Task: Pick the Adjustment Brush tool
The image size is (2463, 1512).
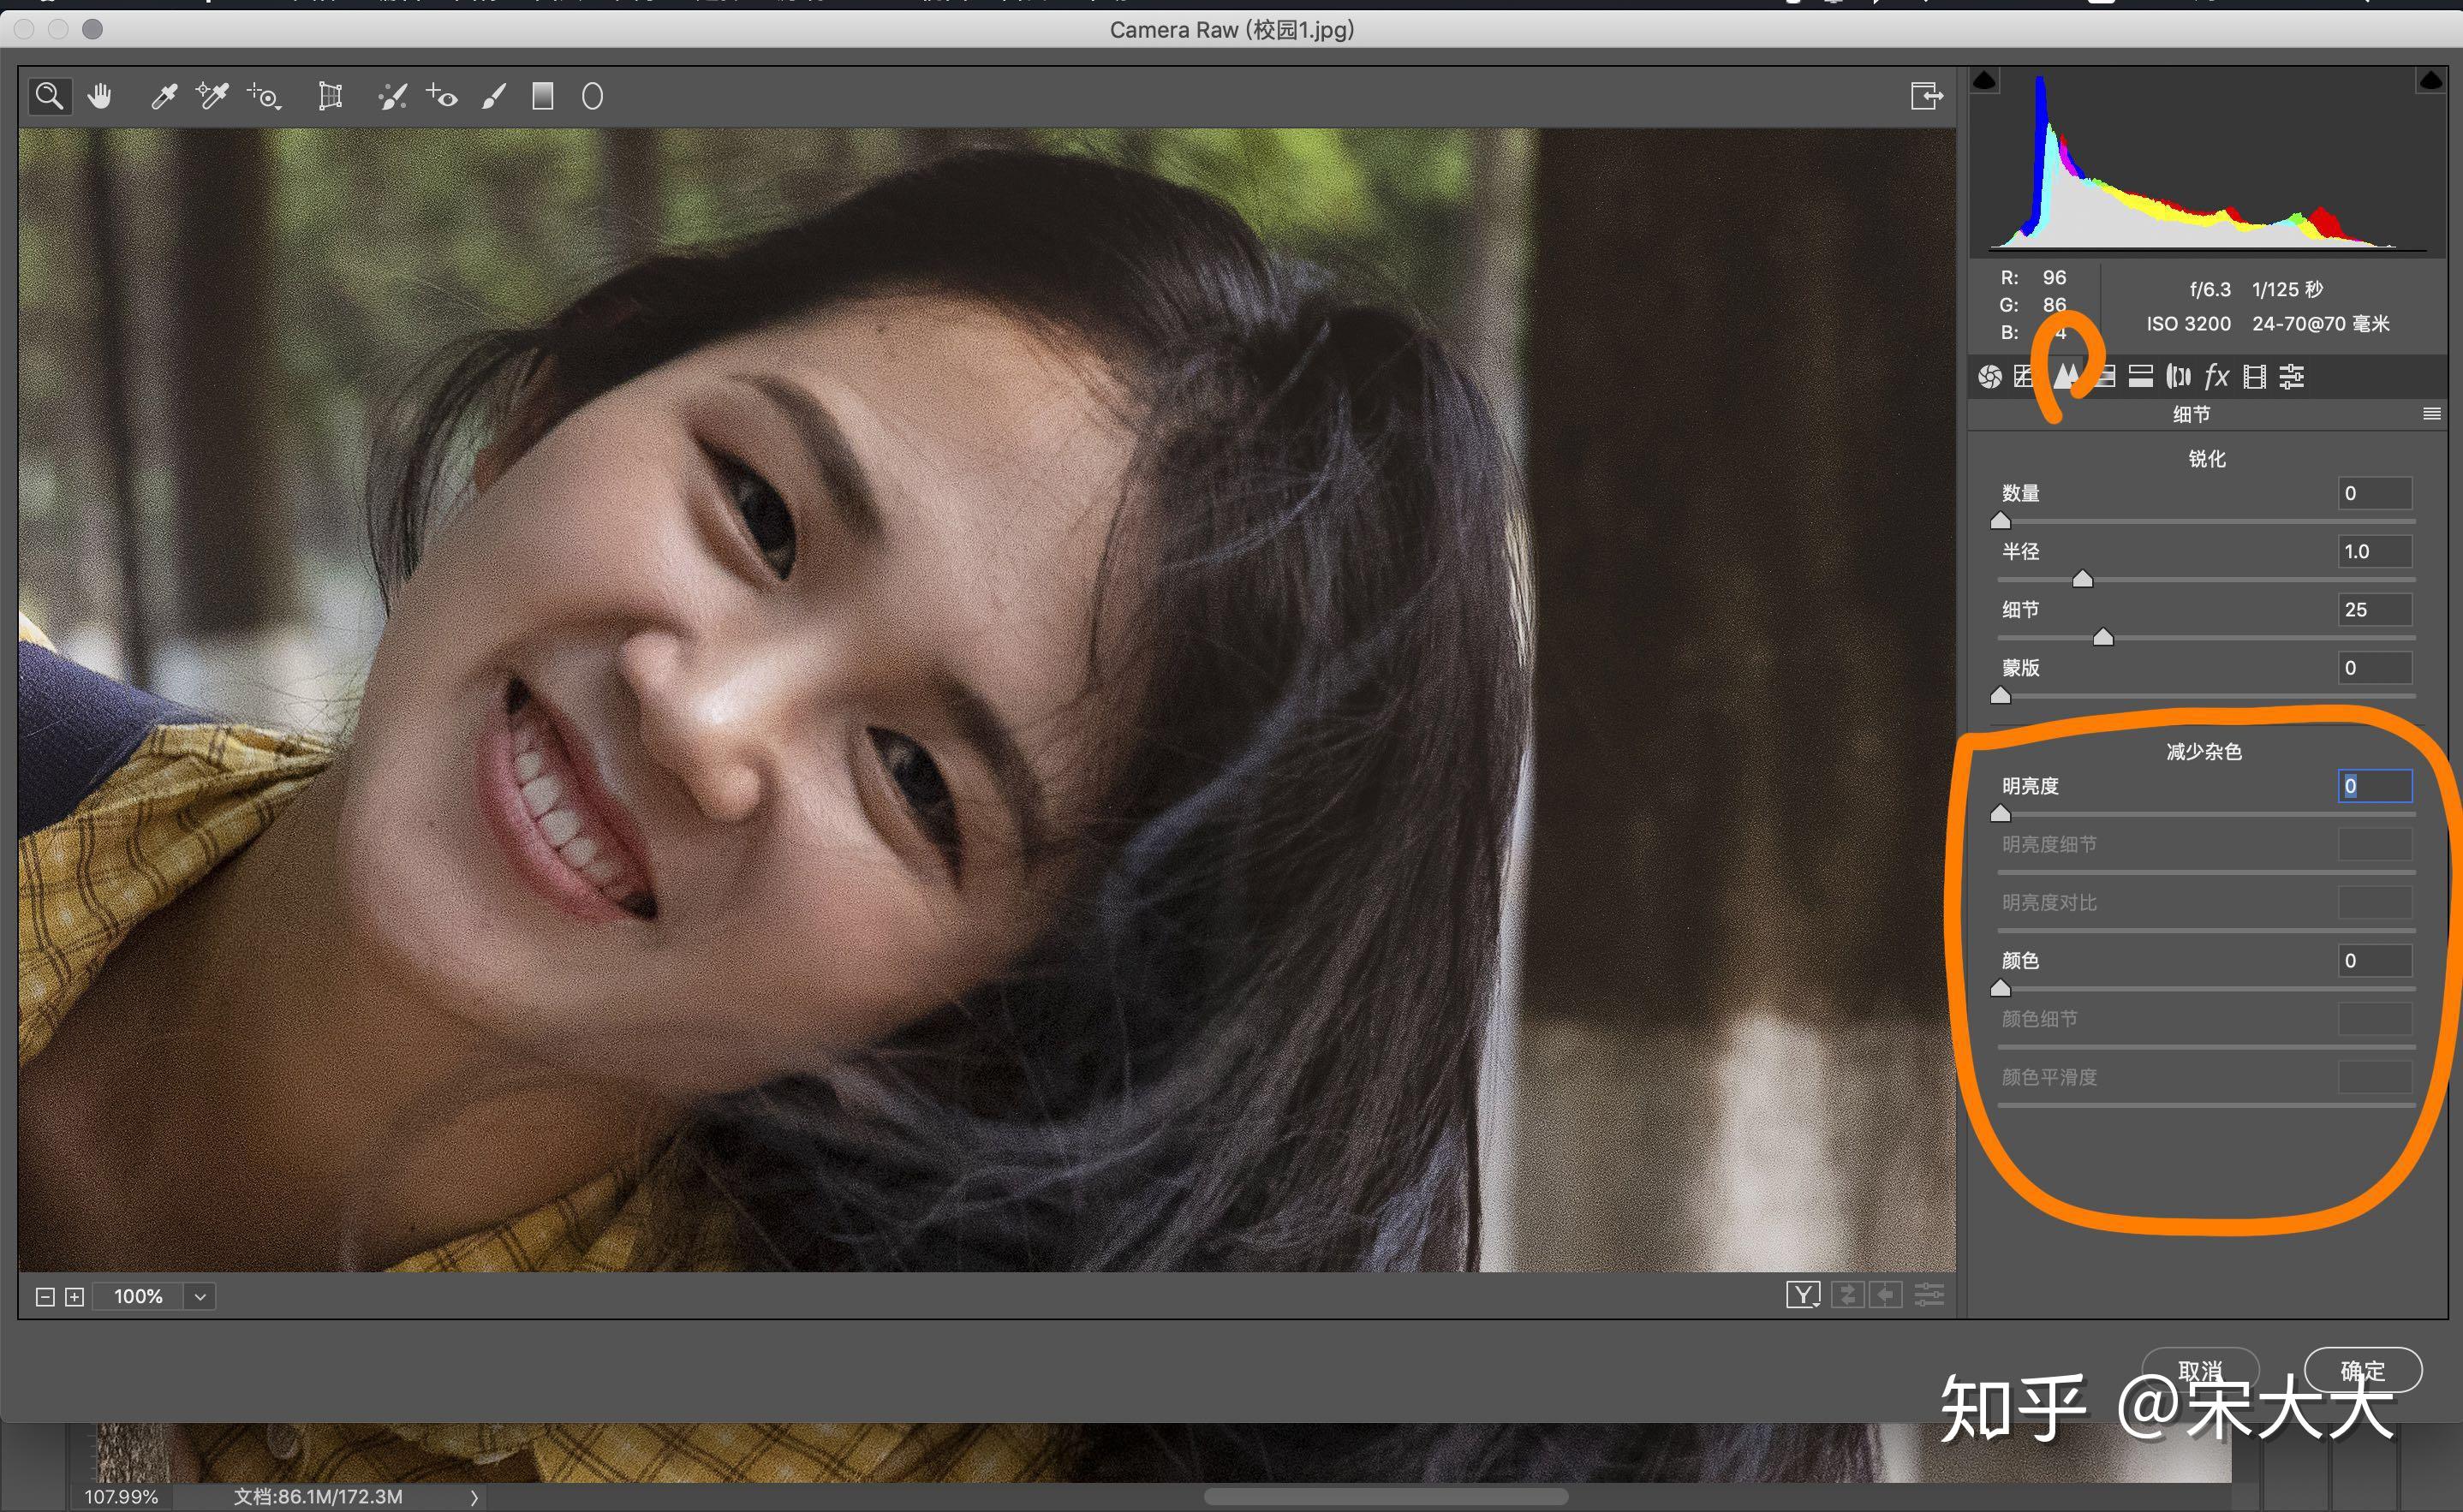Action: pos(493,96)
